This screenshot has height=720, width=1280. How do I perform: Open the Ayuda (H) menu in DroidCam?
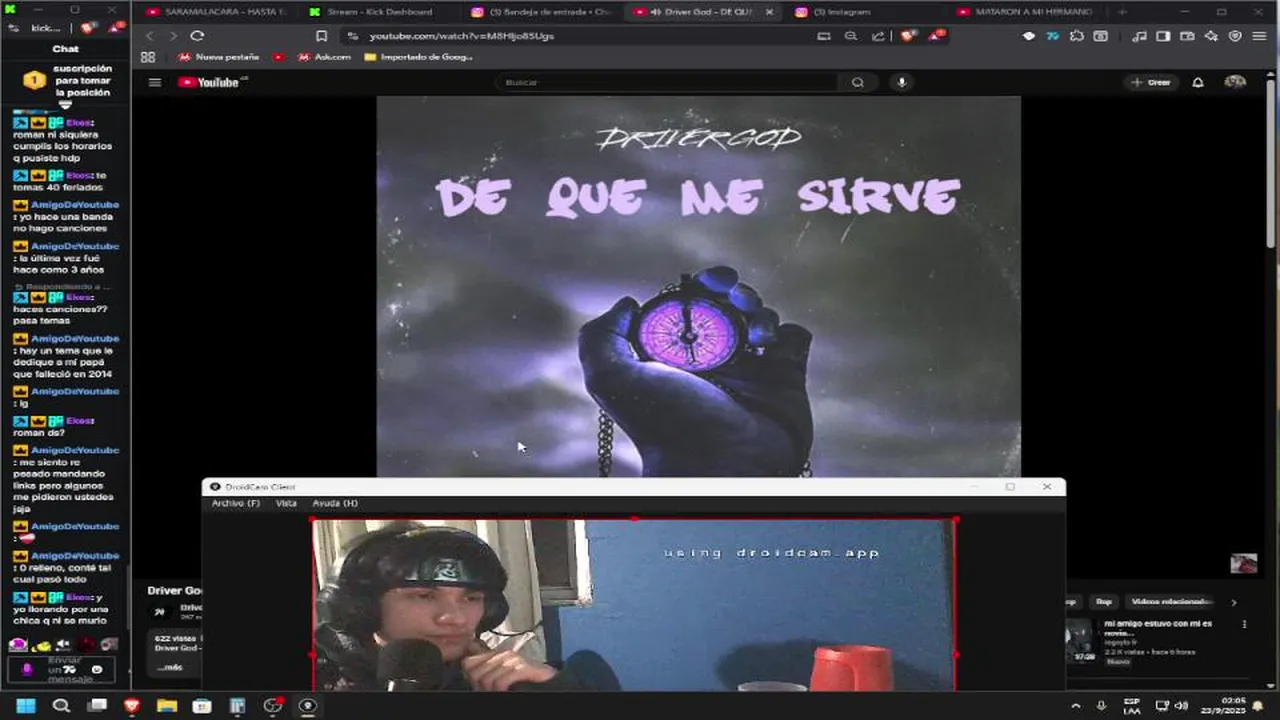click(335, 503)
